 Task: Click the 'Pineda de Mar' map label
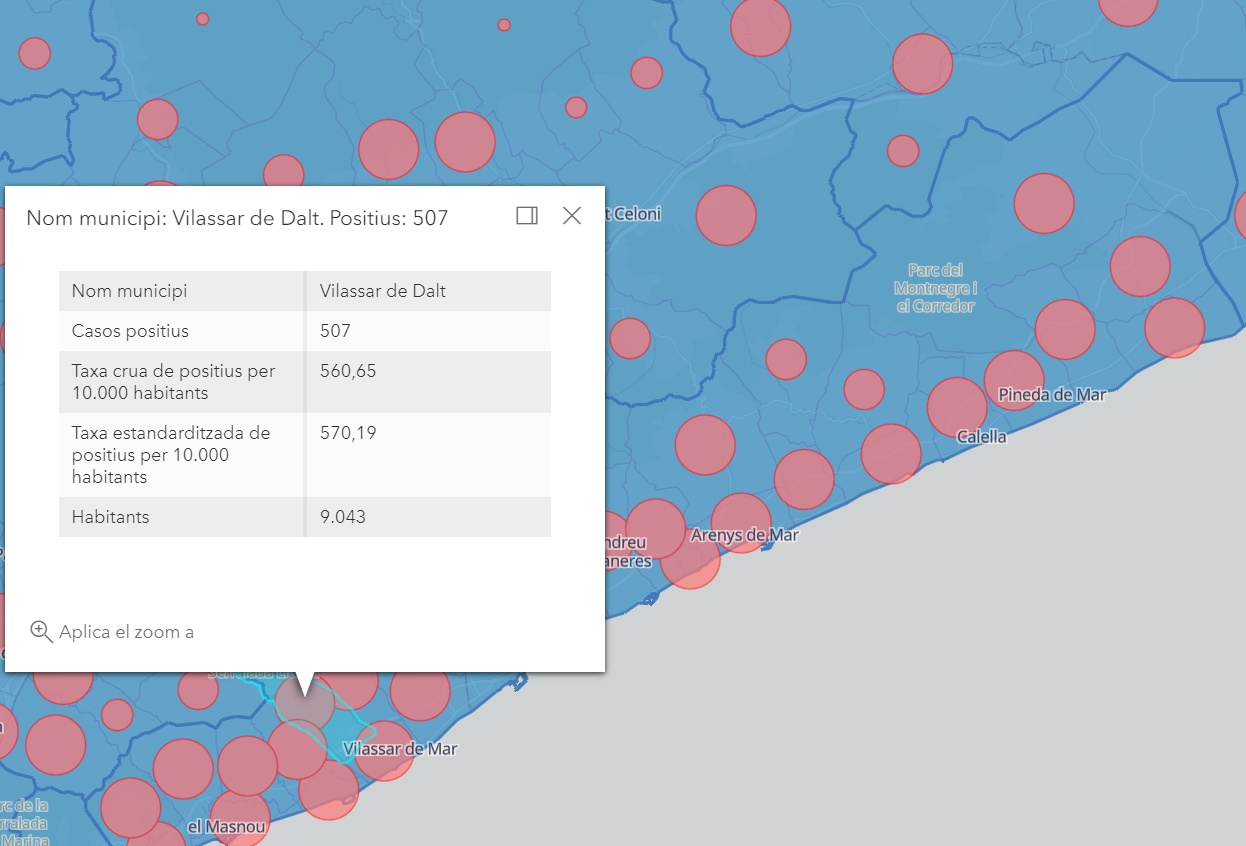tap(1052, 395)
